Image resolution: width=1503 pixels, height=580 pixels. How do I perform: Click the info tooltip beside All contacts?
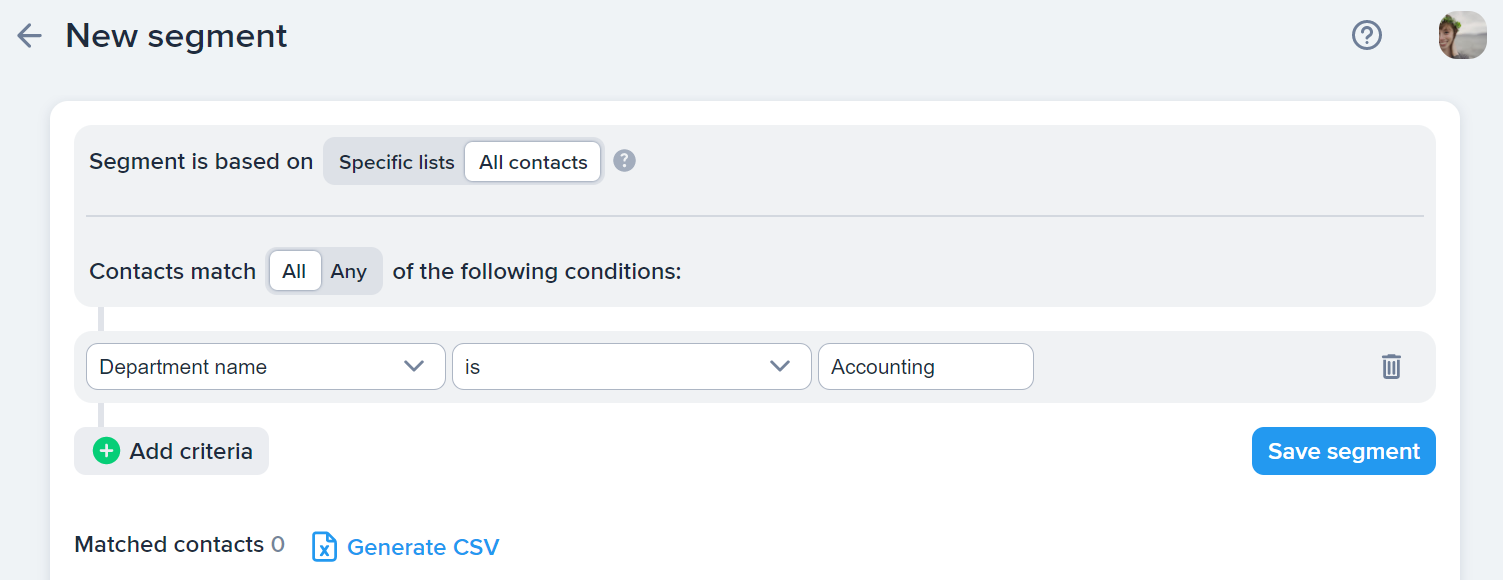[624, 161]
